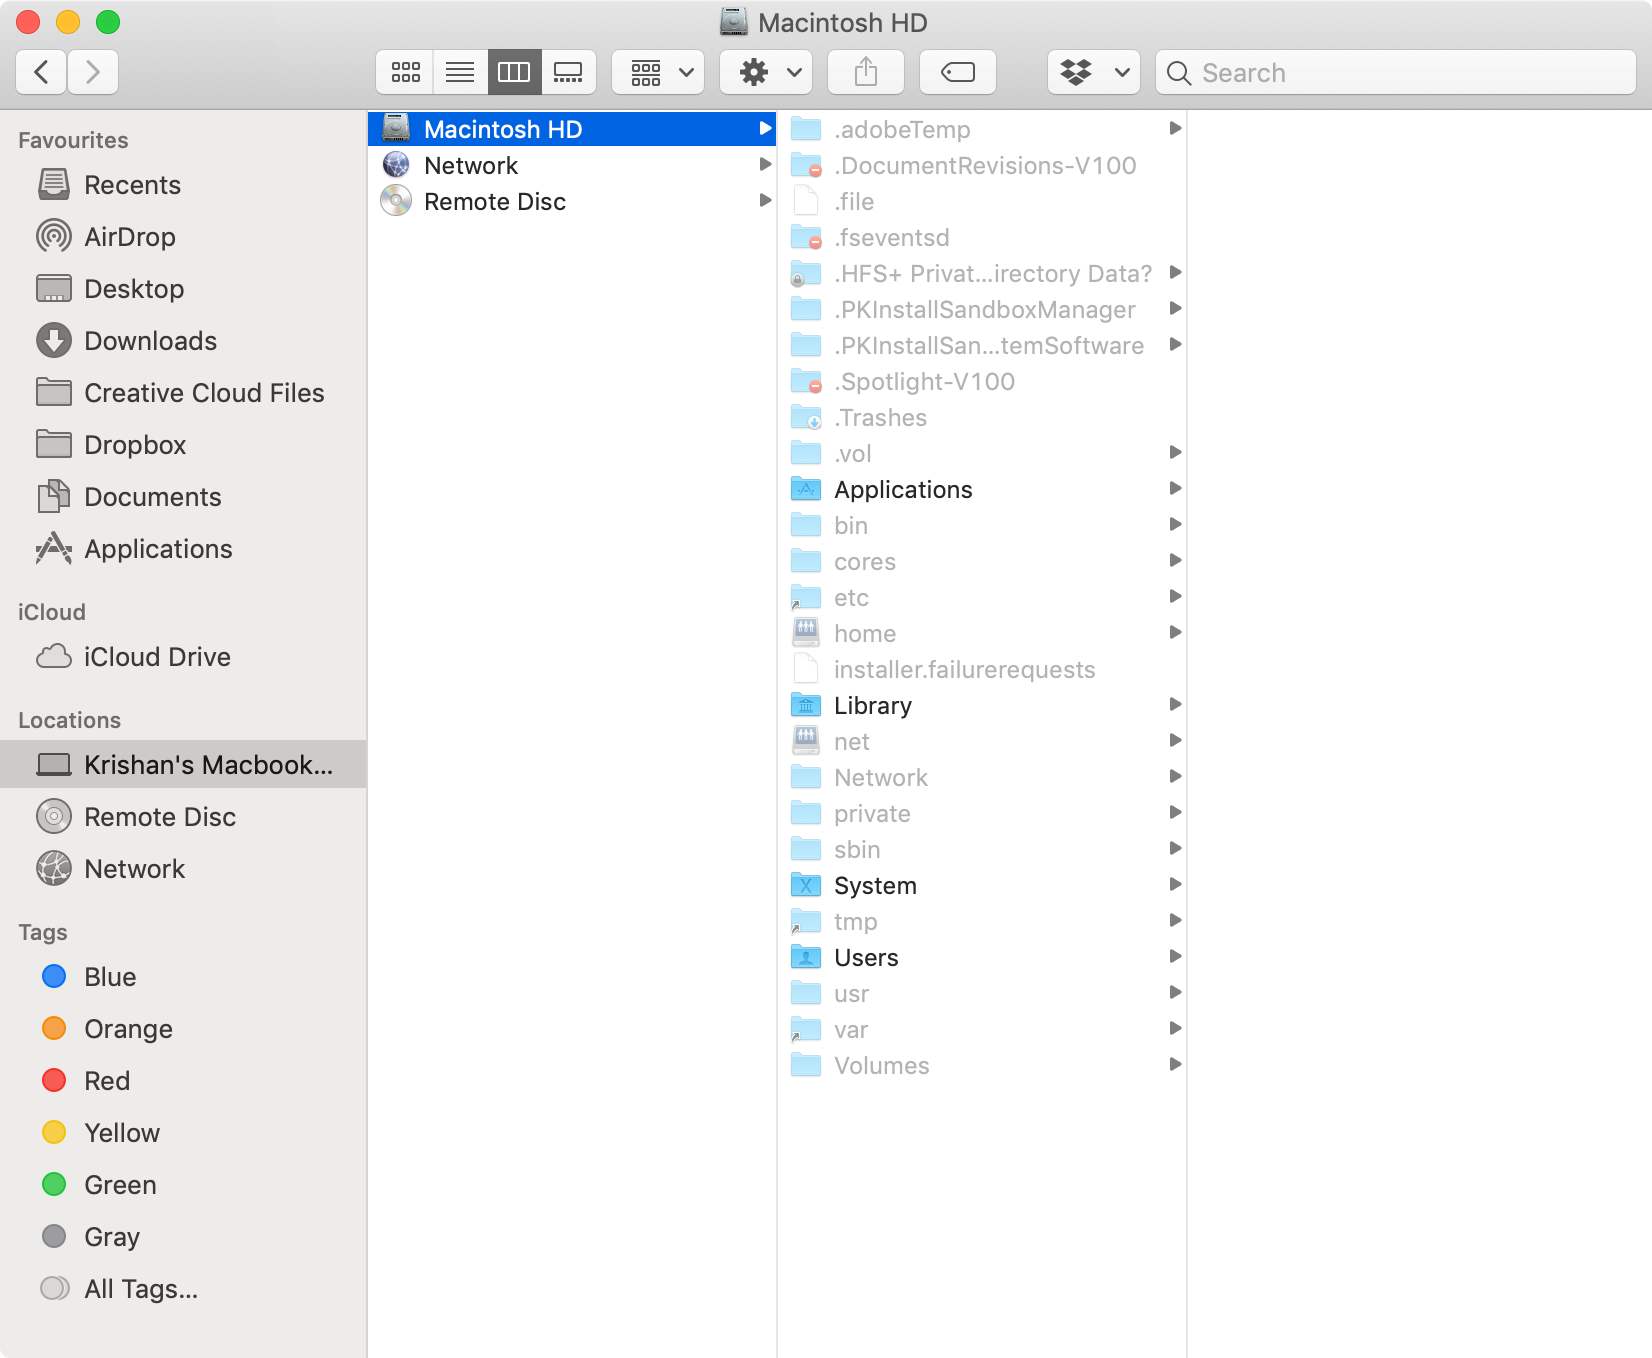Expand the Users folder column
Image resolution: width=1652 pixels, height=1358 pixels.
(x=1174, y=957)
